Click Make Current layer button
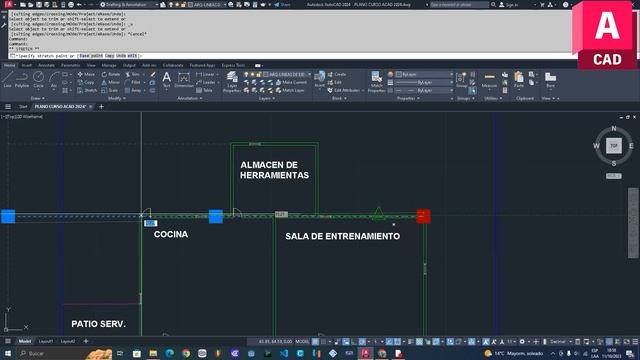Screen dimensions: 640x360 pyautogui.click(x=291, y=82)
